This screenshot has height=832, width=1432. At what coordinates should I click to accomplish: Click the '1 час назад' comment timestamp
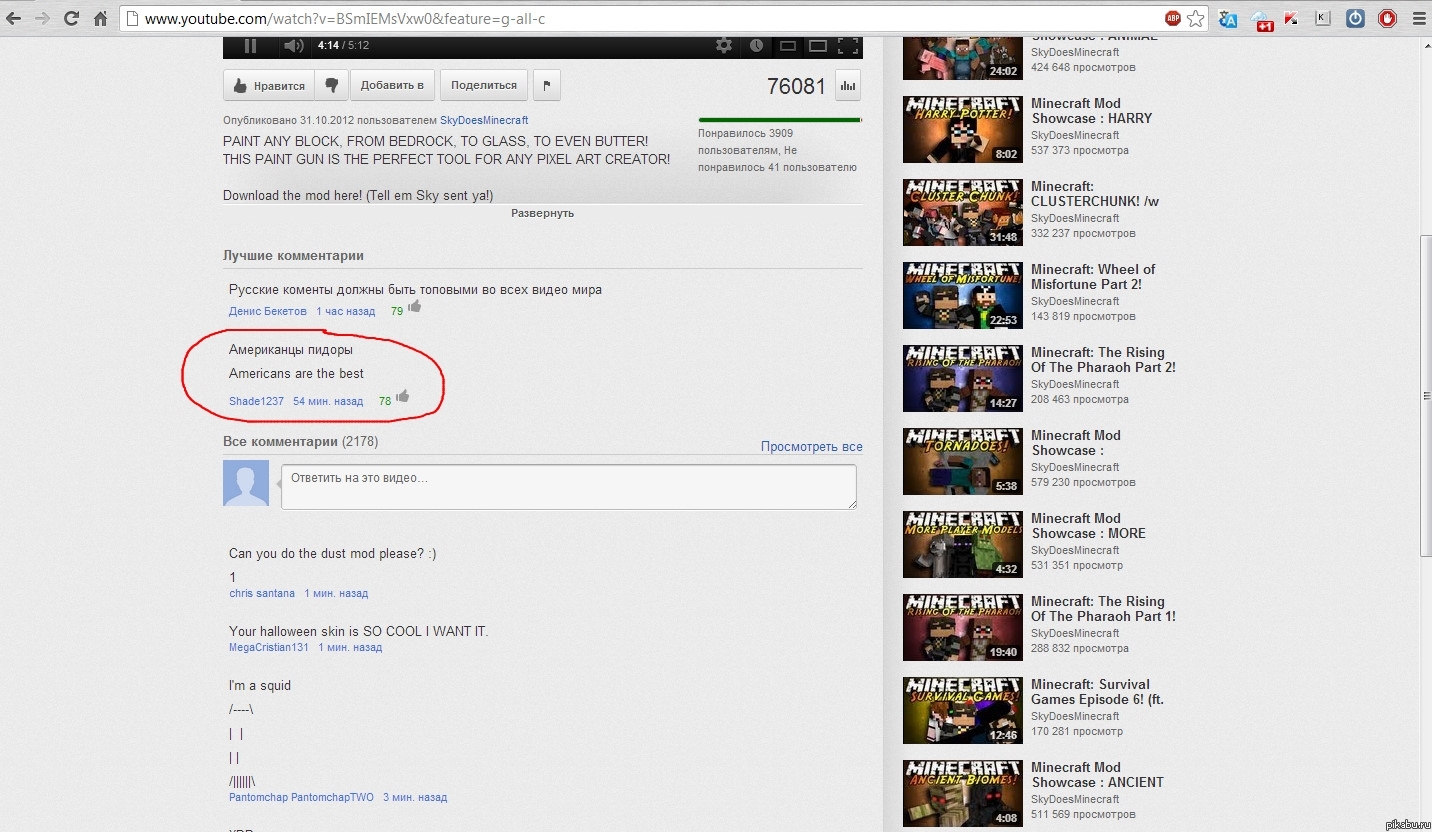(x=346, y=311)
